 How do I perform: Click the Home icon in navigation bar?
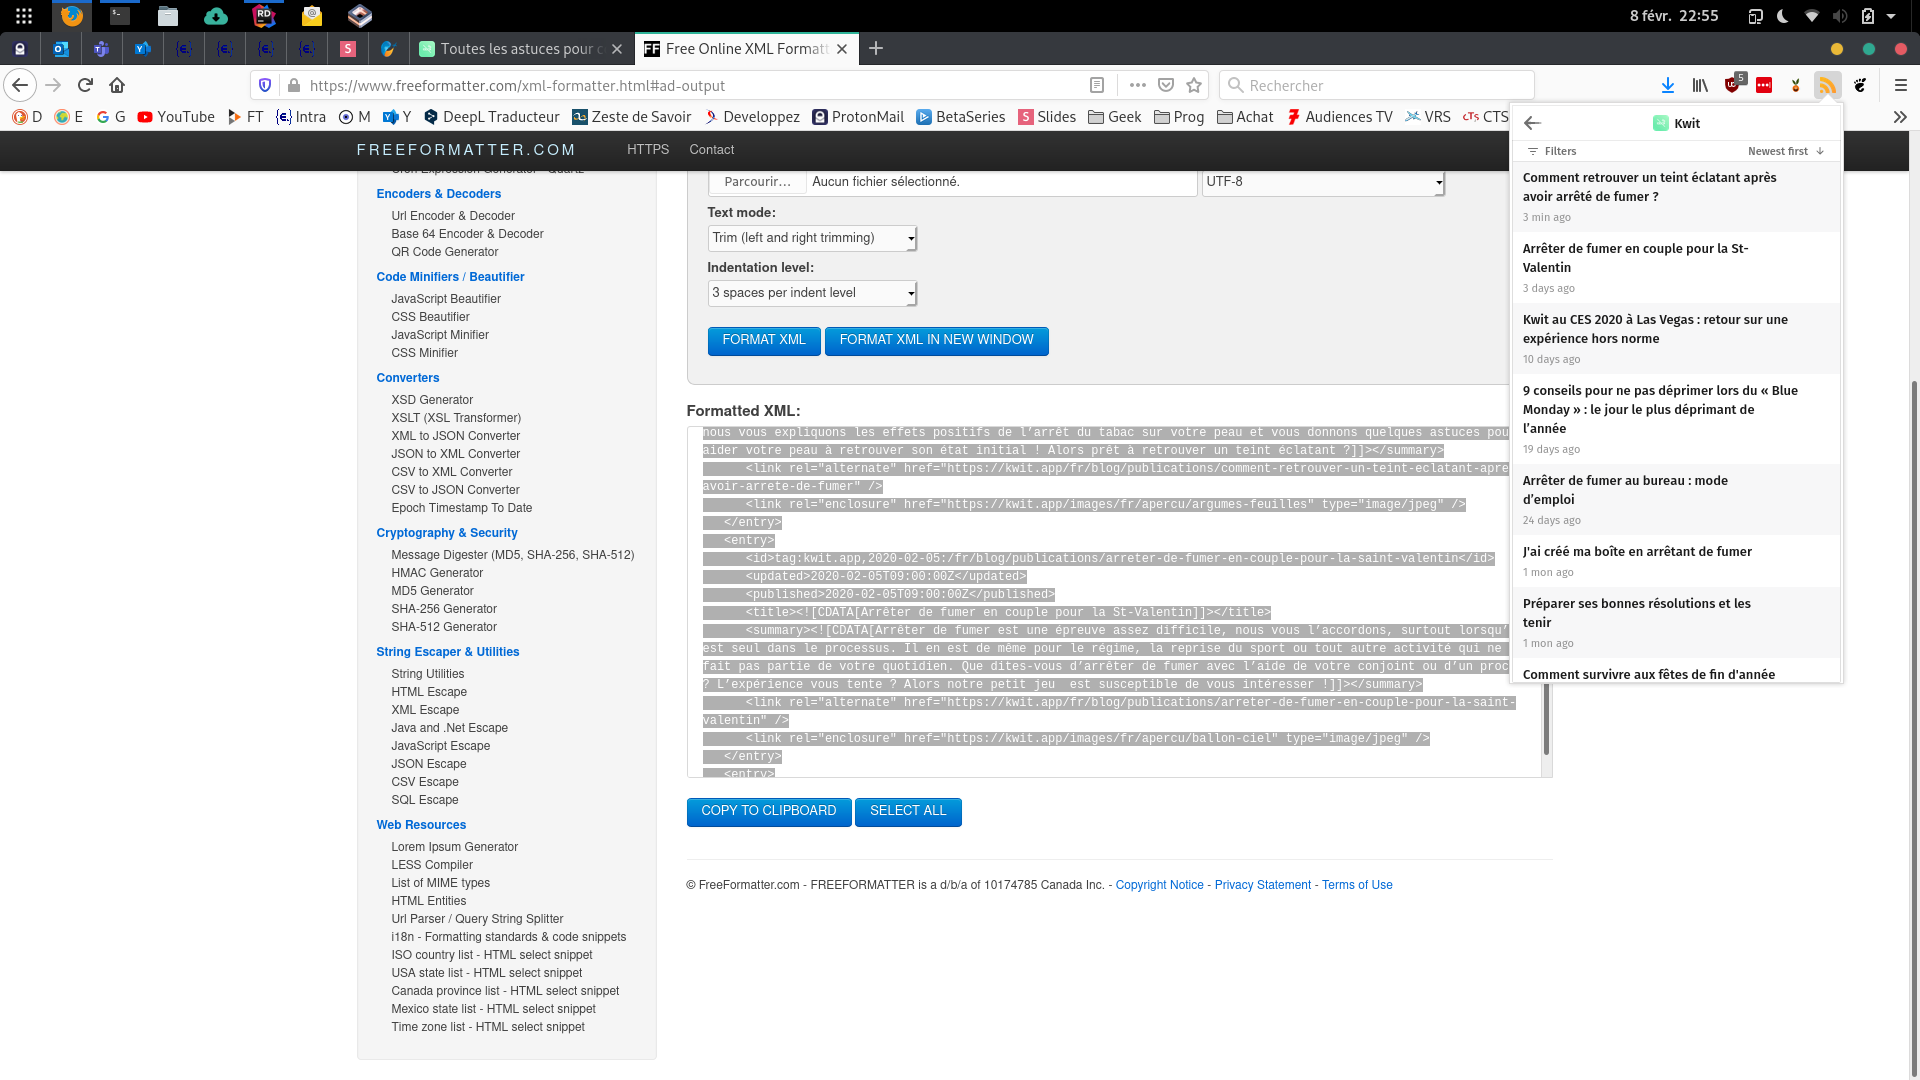(x=117, y=86)
